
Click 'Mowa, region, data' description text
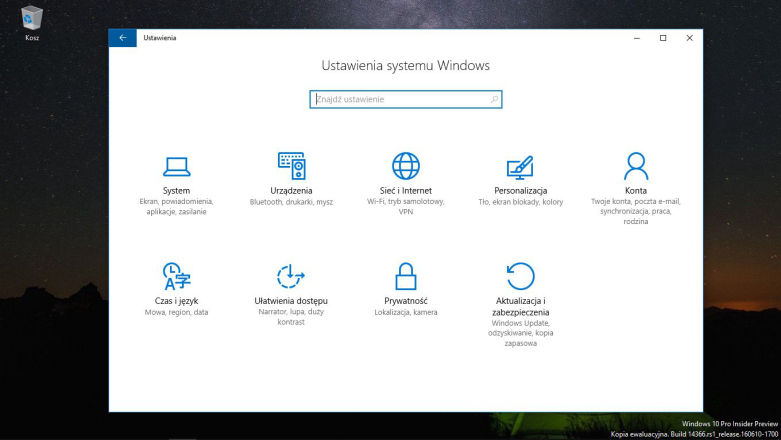[x=176, y=312]
